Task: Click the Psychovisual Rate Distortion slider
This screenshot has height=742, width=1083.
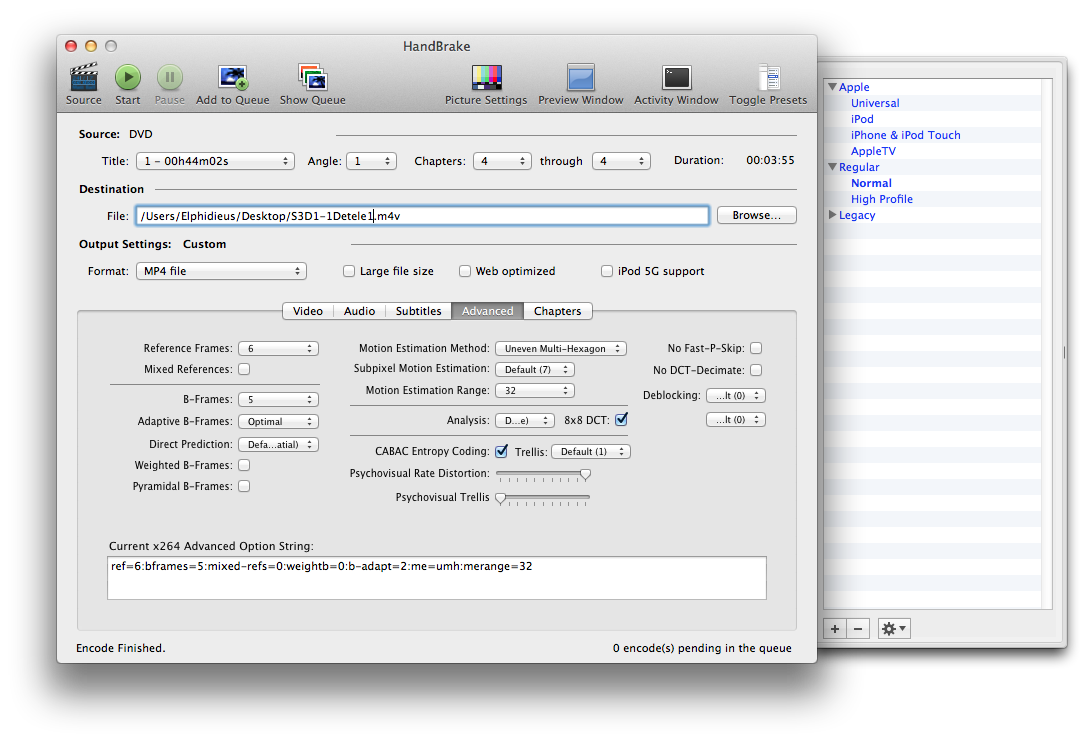Action: (543, 475)
